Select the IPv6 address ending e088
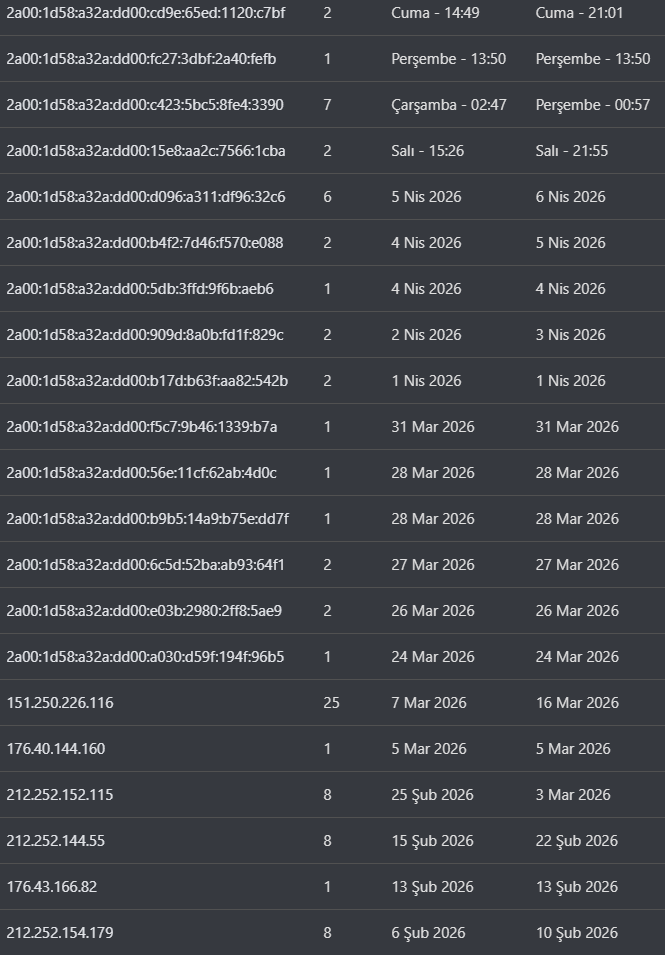 click(x=145, y=243)
